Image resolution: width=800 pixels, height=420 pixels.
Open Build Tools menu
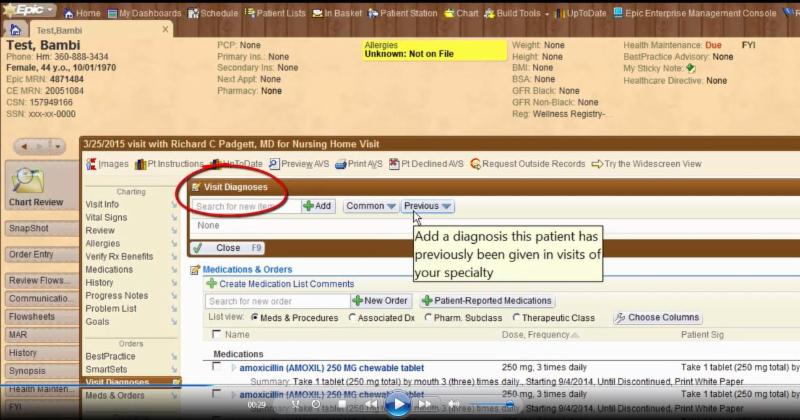click(x=517, y=13)
